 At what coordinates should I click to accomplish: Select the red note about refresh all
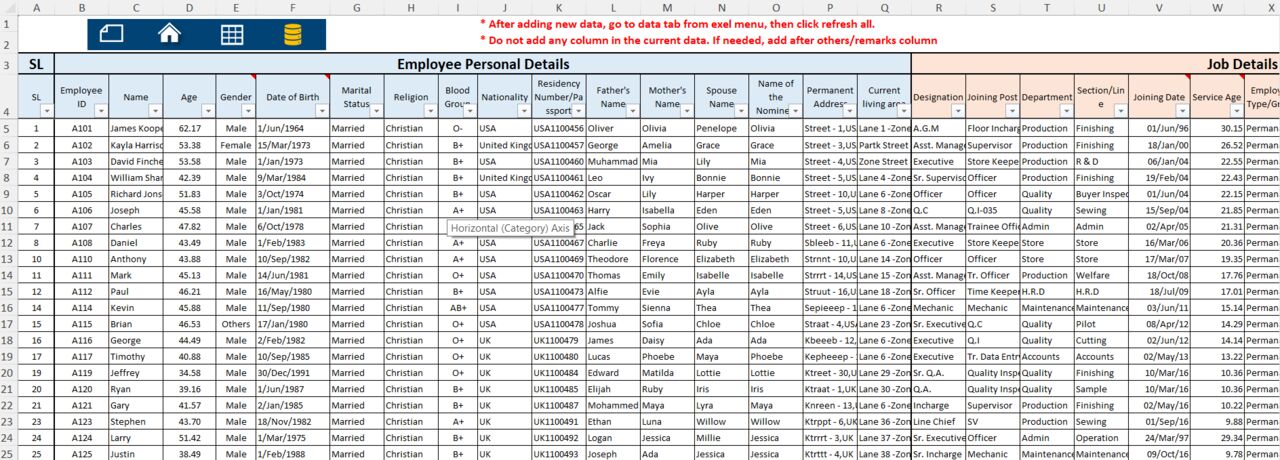tap(677, 23)
